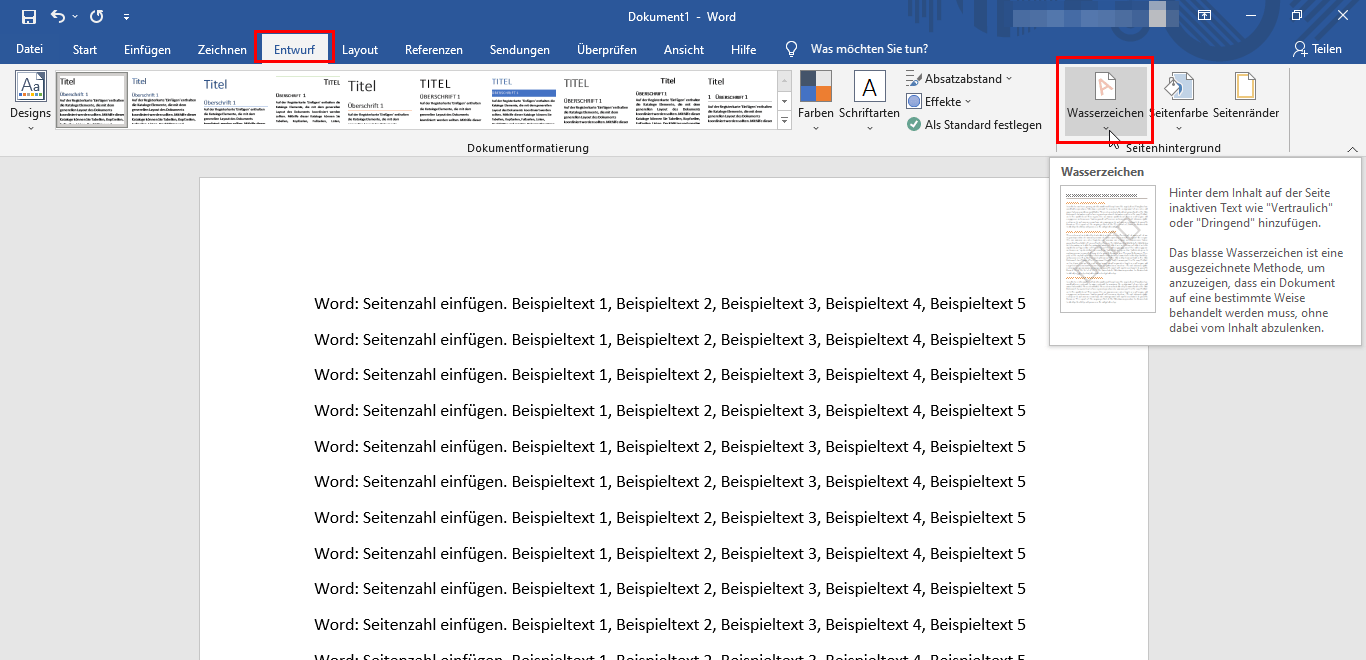The image size is (1366, 660).
Task: Open the Sendungen tab
Action: click(520, 49)
